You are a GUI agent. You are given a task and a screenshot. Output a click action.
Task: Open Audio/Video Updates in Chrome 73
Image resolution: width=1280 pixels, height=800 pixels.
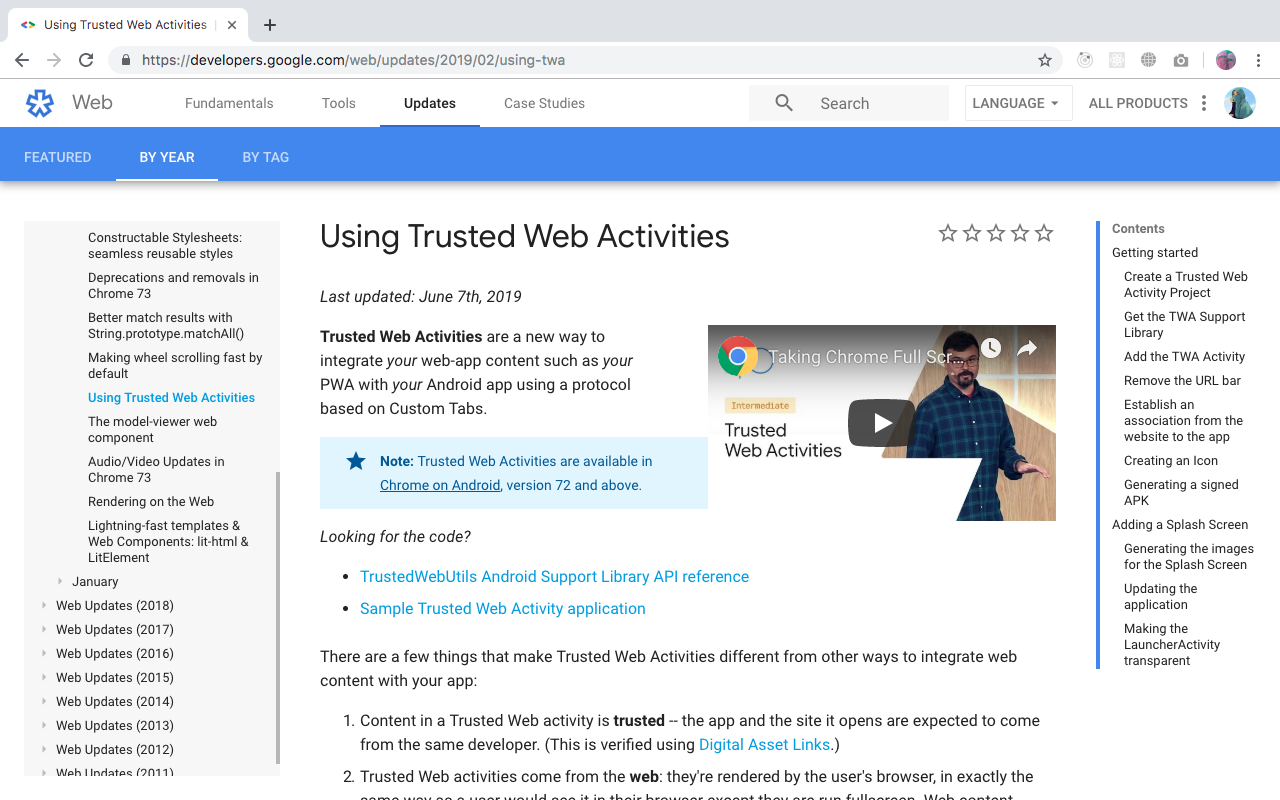(156, 469)
